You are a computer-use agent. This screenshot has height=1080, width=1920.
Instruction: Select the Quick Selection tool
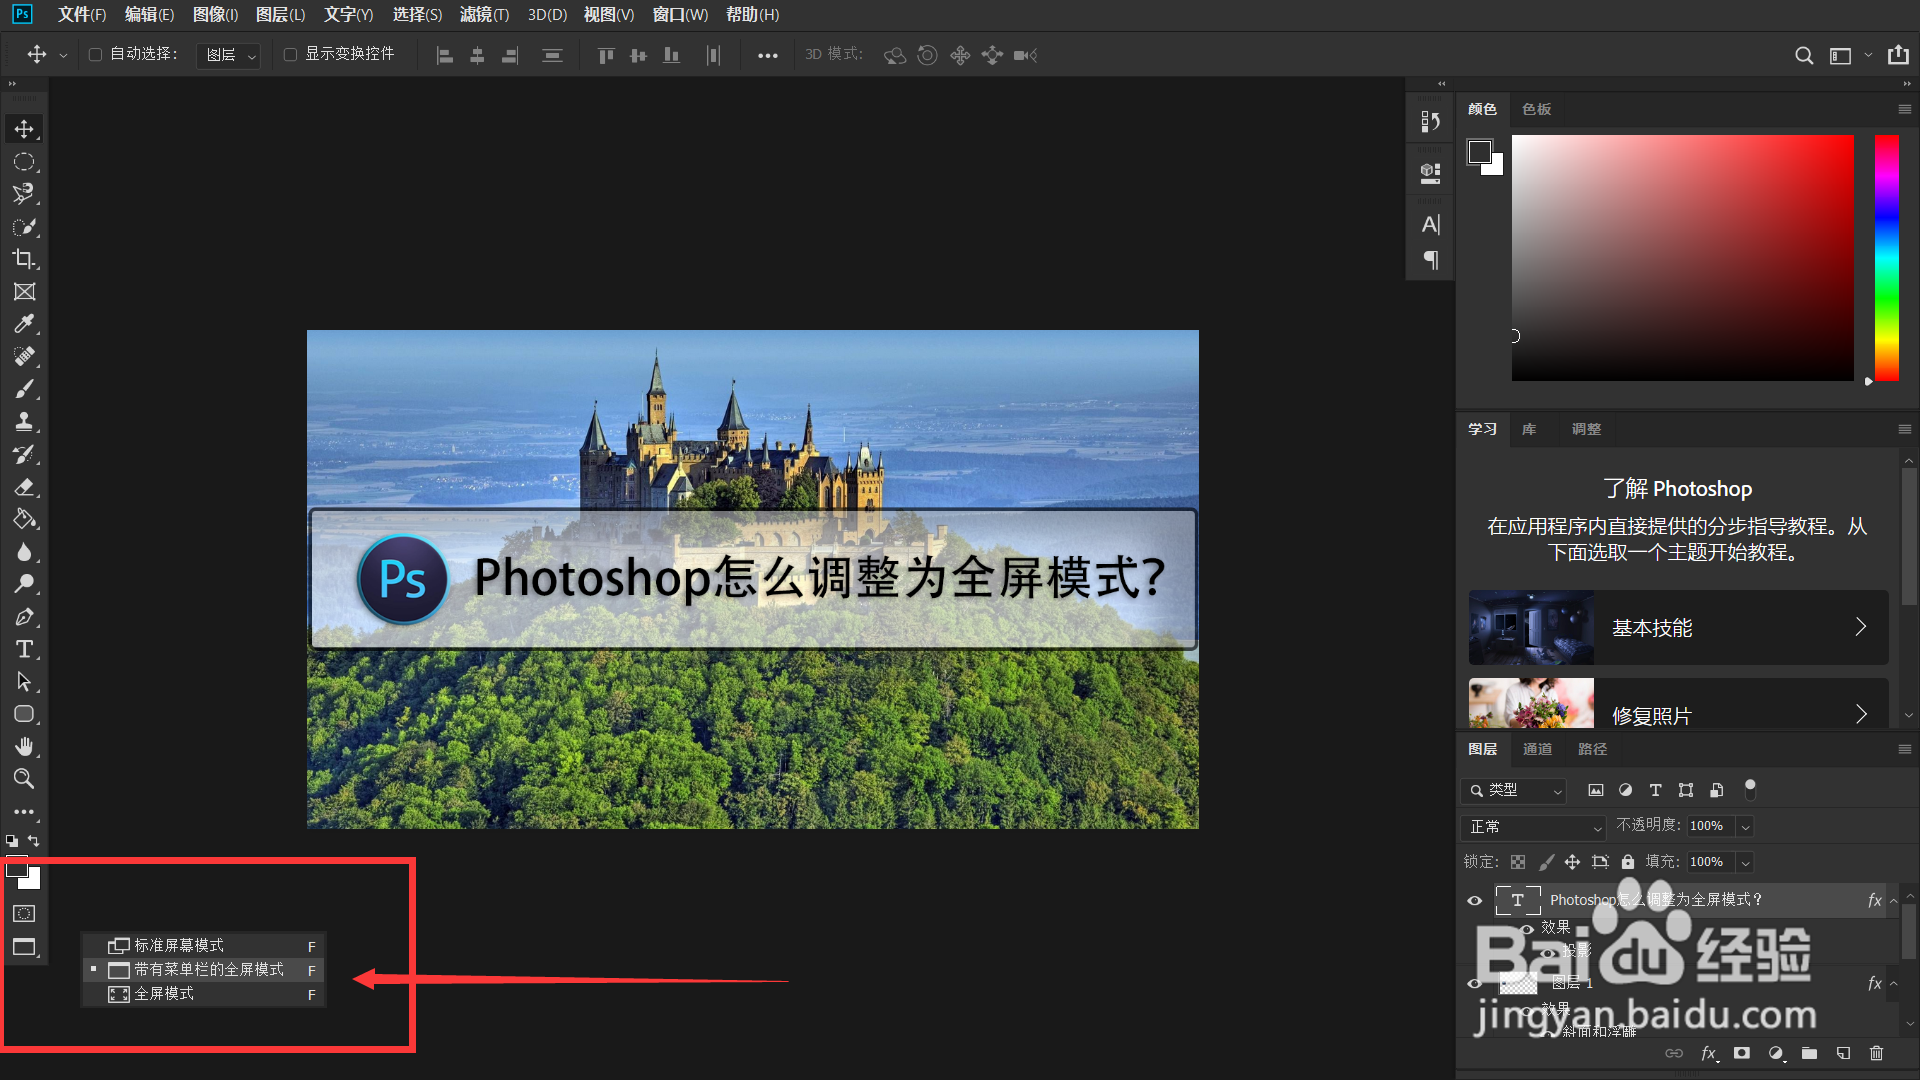24,227
